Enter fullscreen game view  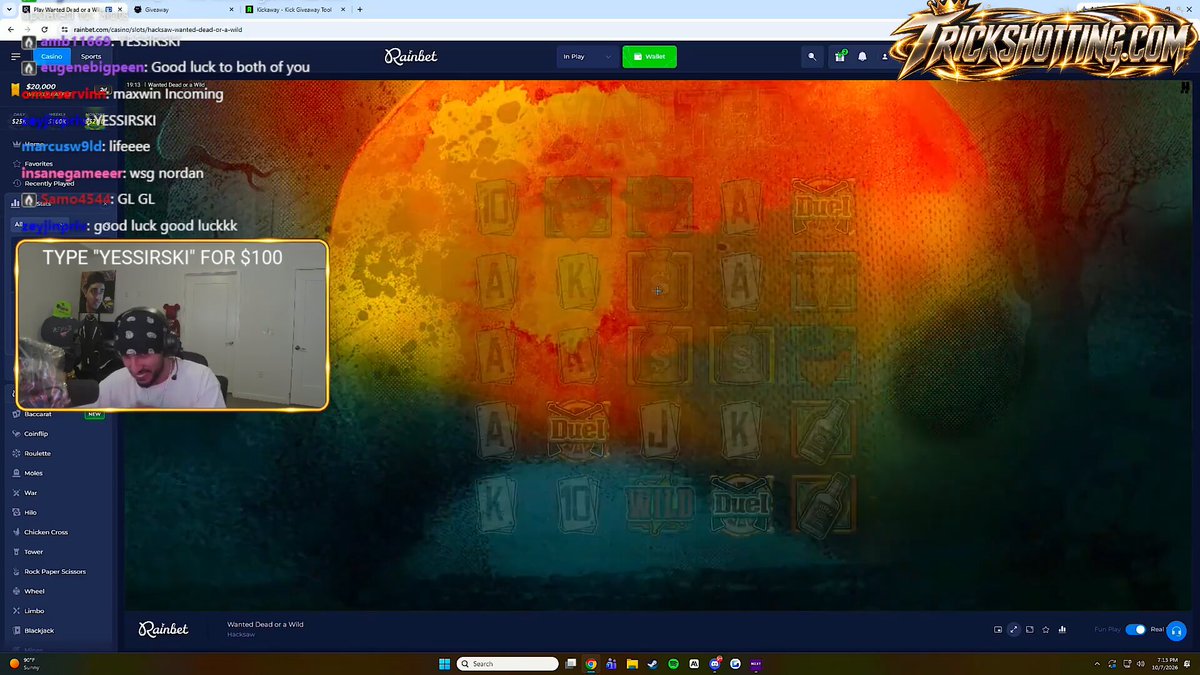coord(1030,629)
